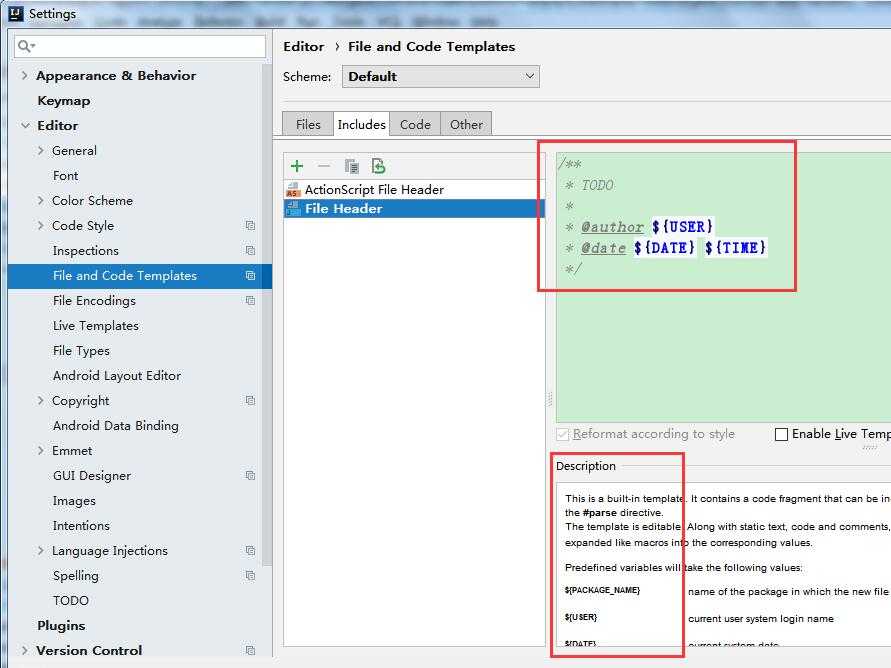Image resolution: width=891 pixels, height=668 pixels.
Task: Click project-level icon beside GUI Designer
Action: click(x=250, y=475)
